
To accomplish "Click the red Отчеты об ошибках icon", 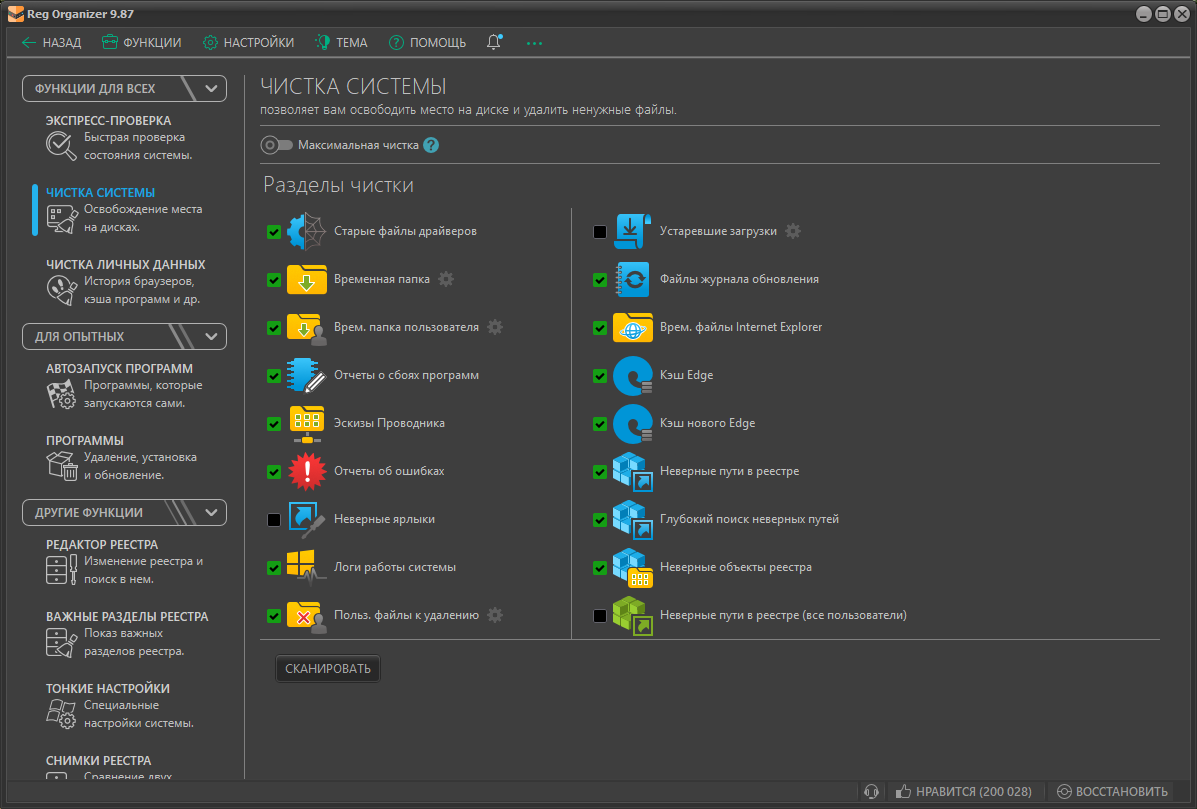I will click(x=306, y=471).
